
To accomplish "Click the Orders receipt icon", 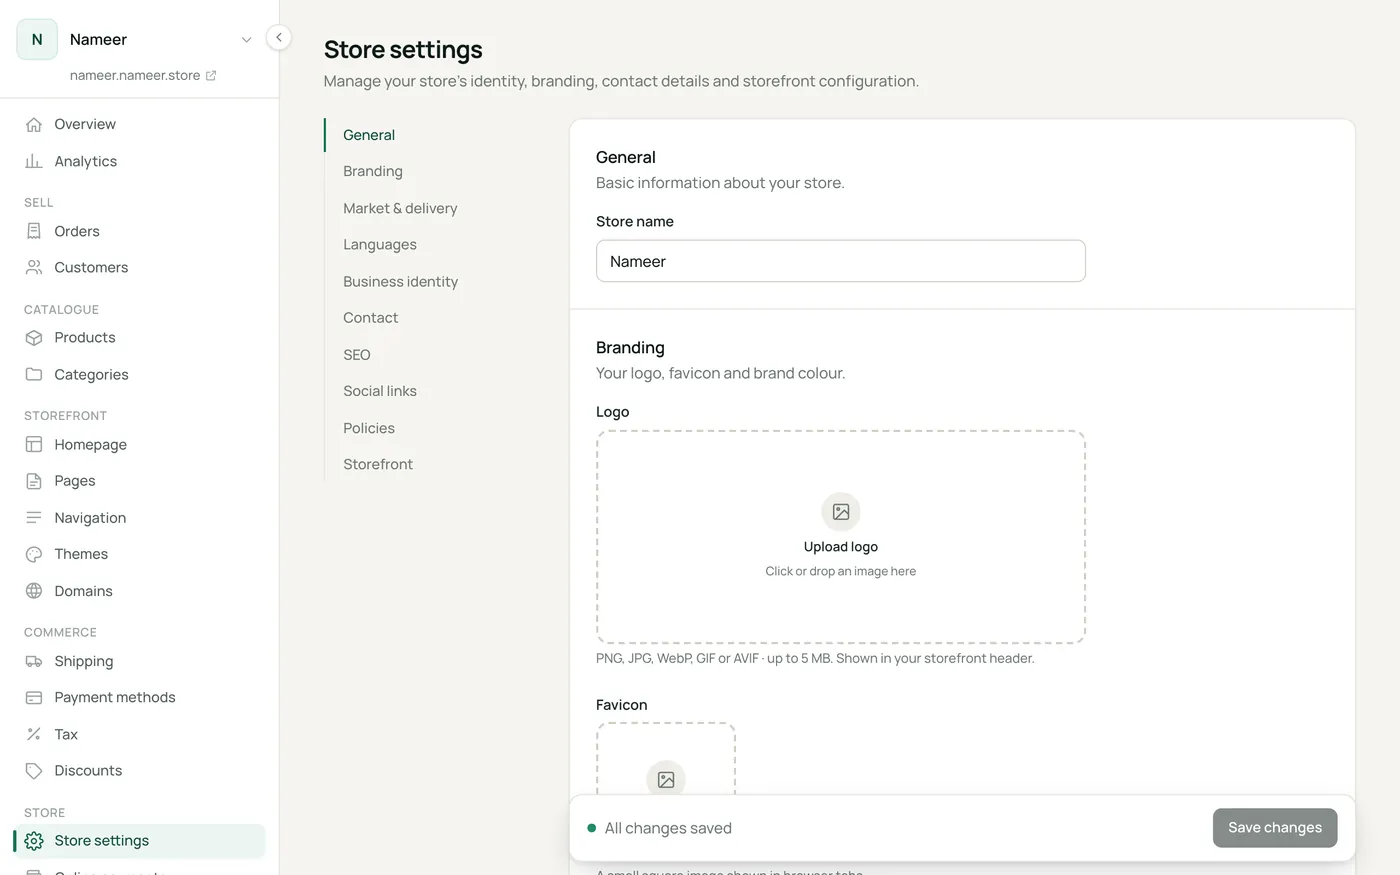I will coord(34,231).
